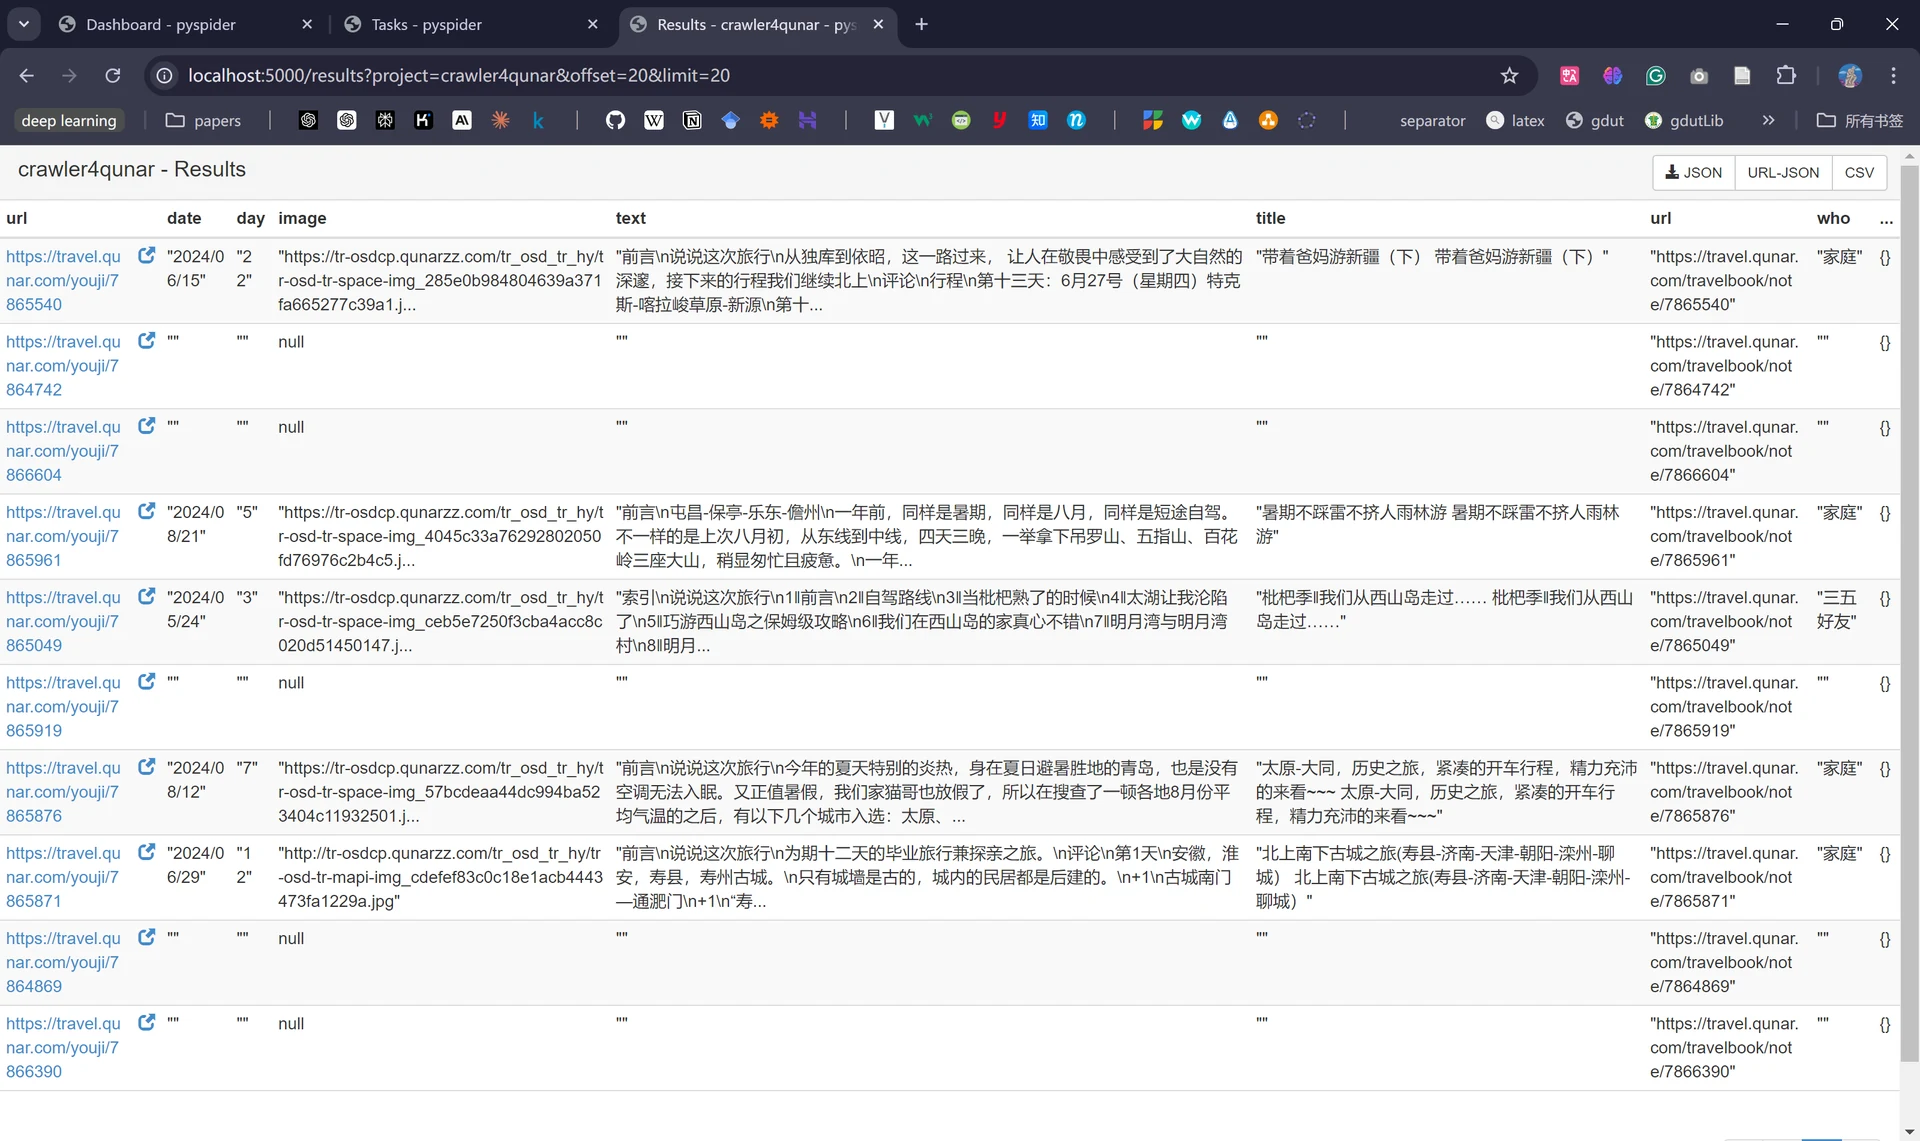Open external link icon for 7864742 row
The height and width of the screenshot is (1141, 1920).
(146, 340)
